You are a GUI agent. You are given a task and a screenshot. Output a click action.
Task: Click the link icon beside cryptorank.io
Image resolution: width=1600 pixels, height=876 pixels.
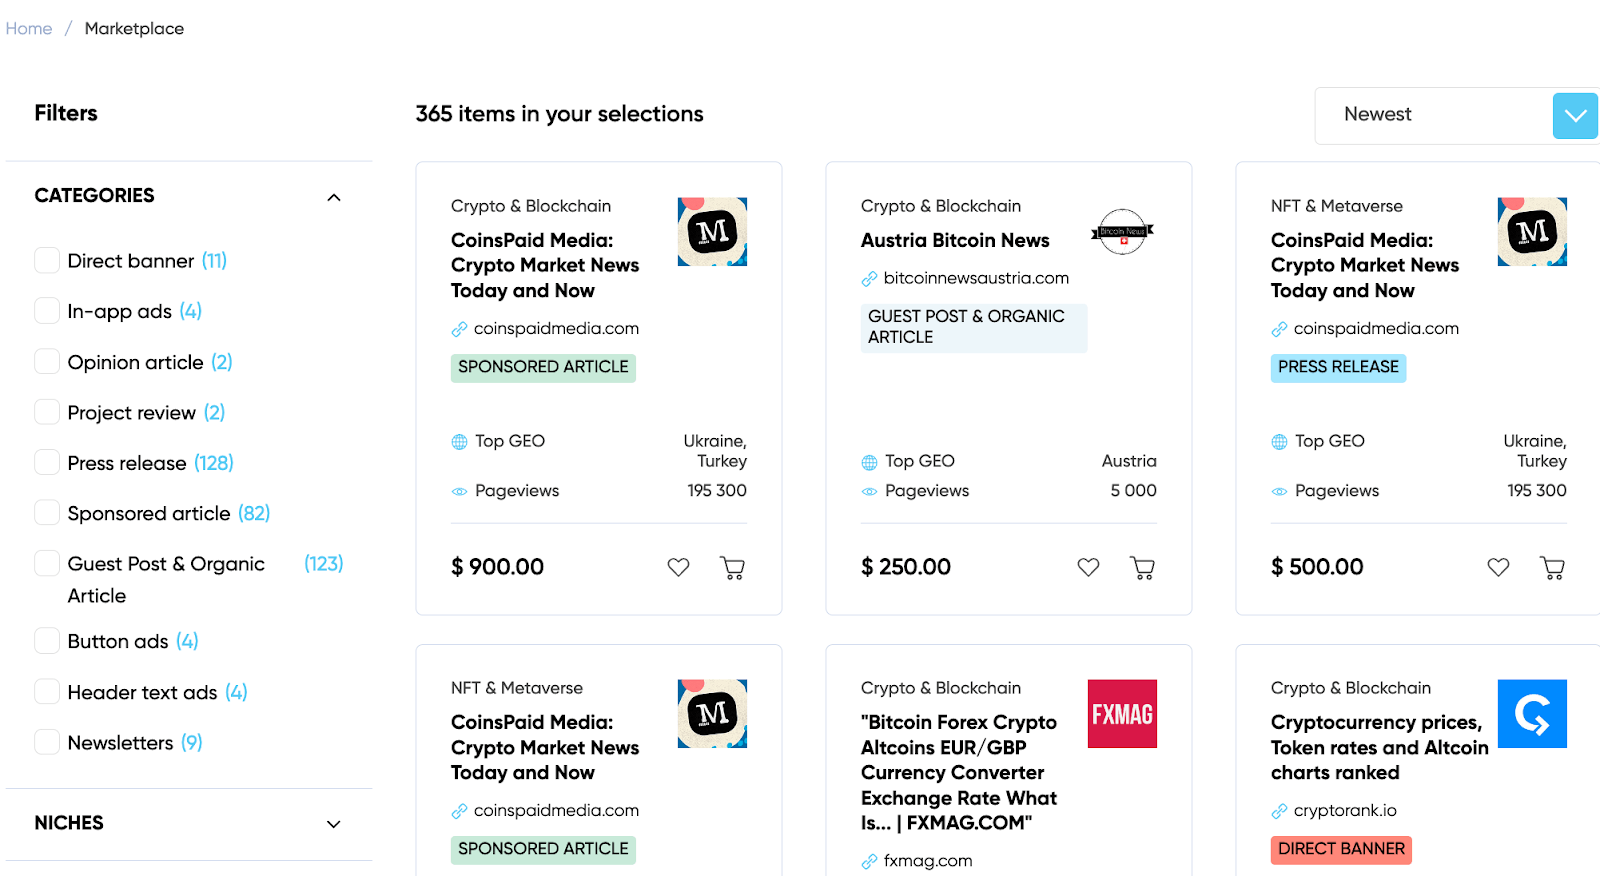click(1279, 810)
